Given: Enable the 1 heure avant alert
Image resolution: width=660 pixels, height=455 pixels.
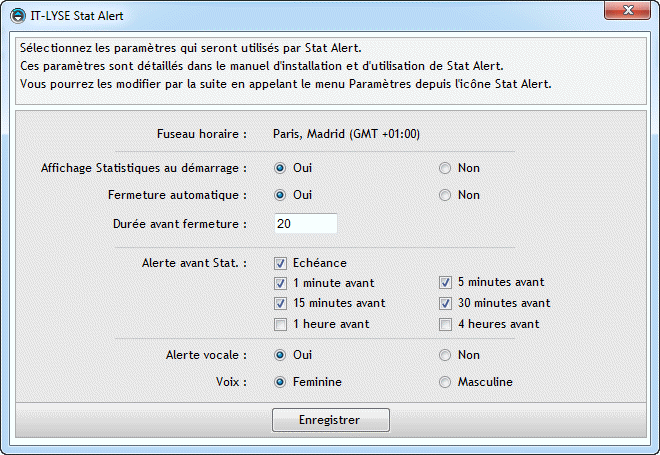Looking at the screenshot, I should (280, 325).
